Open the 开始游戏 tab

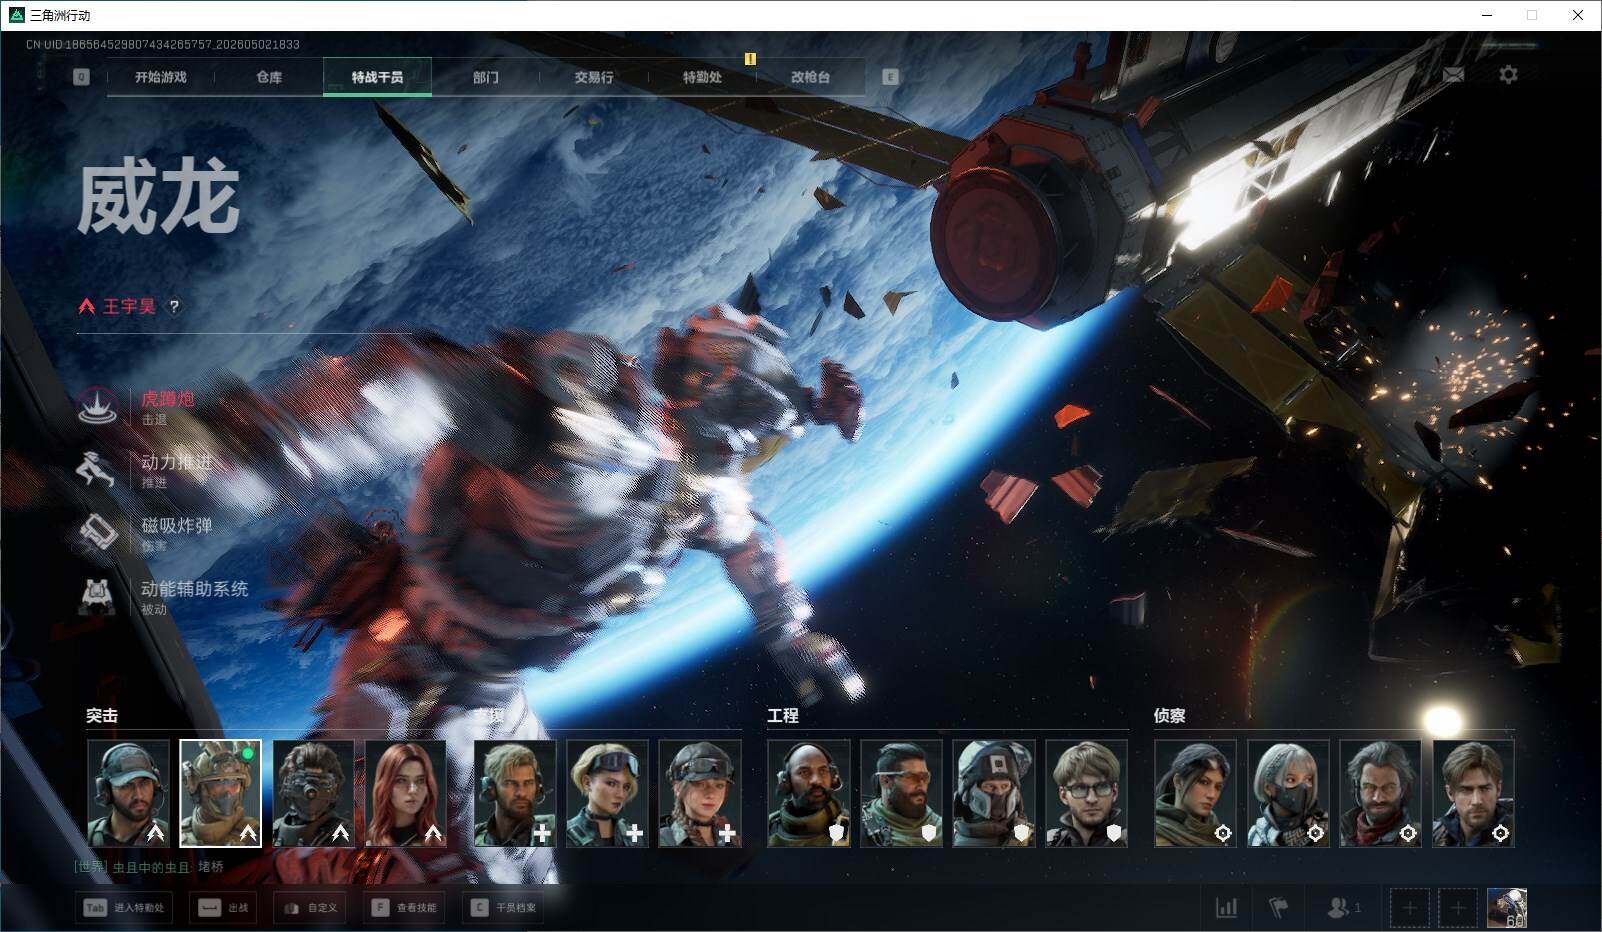[x=160, y=77]
